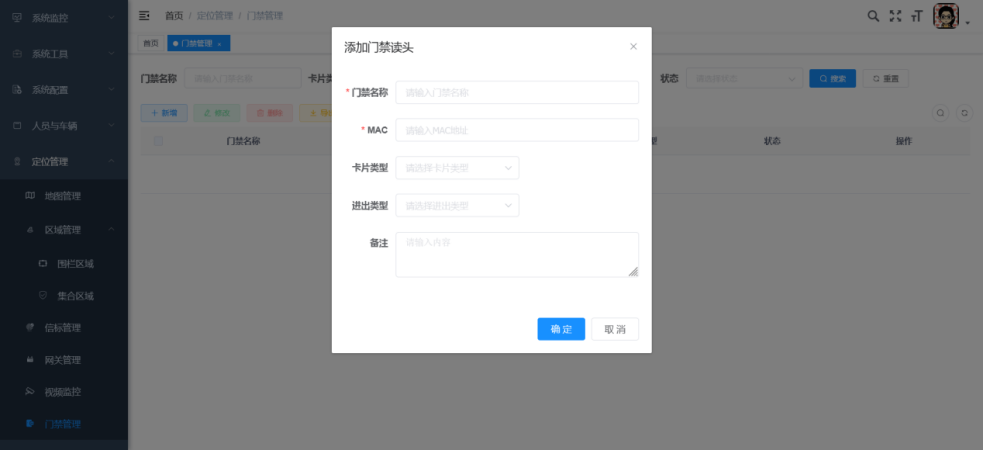Expand the 系统配置 menu chevron
Screen dimensions: 983x450
[x=111, y=90]
